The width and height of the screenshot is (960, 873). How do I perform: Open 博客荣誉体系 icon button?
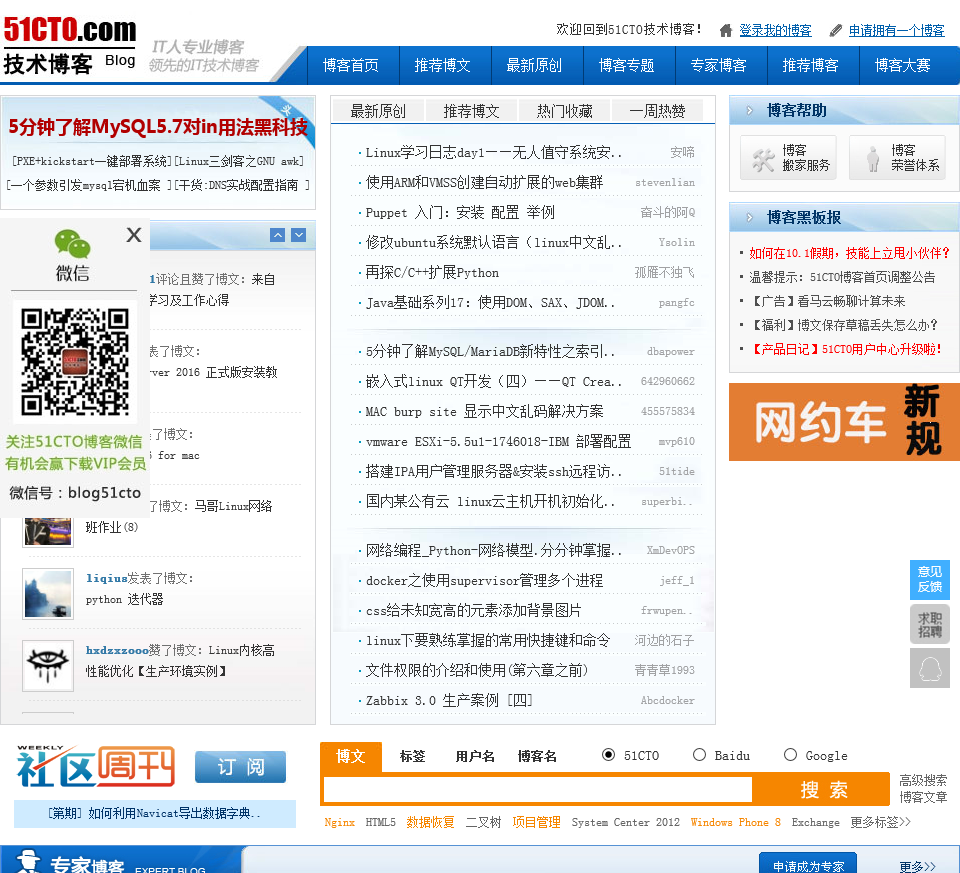(x=897, y=158)
